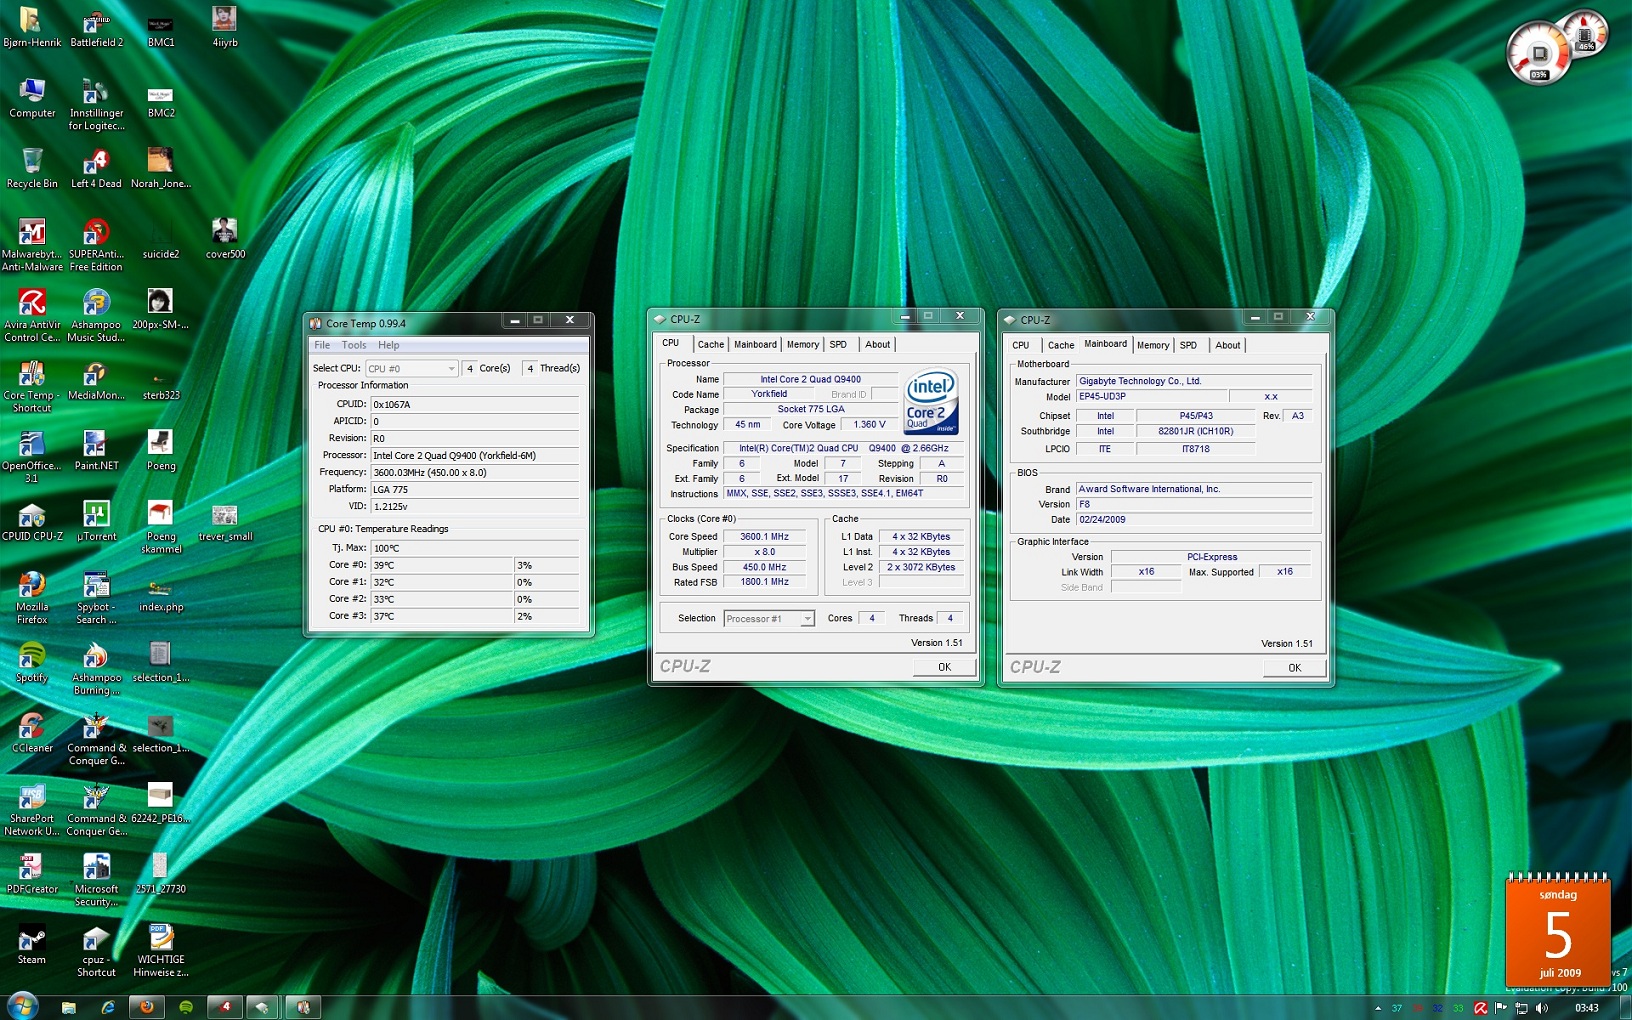Click the CPU meter gadget
The width and height of the screenshot is (1632, 1020).
click(x=1540, y=53)
